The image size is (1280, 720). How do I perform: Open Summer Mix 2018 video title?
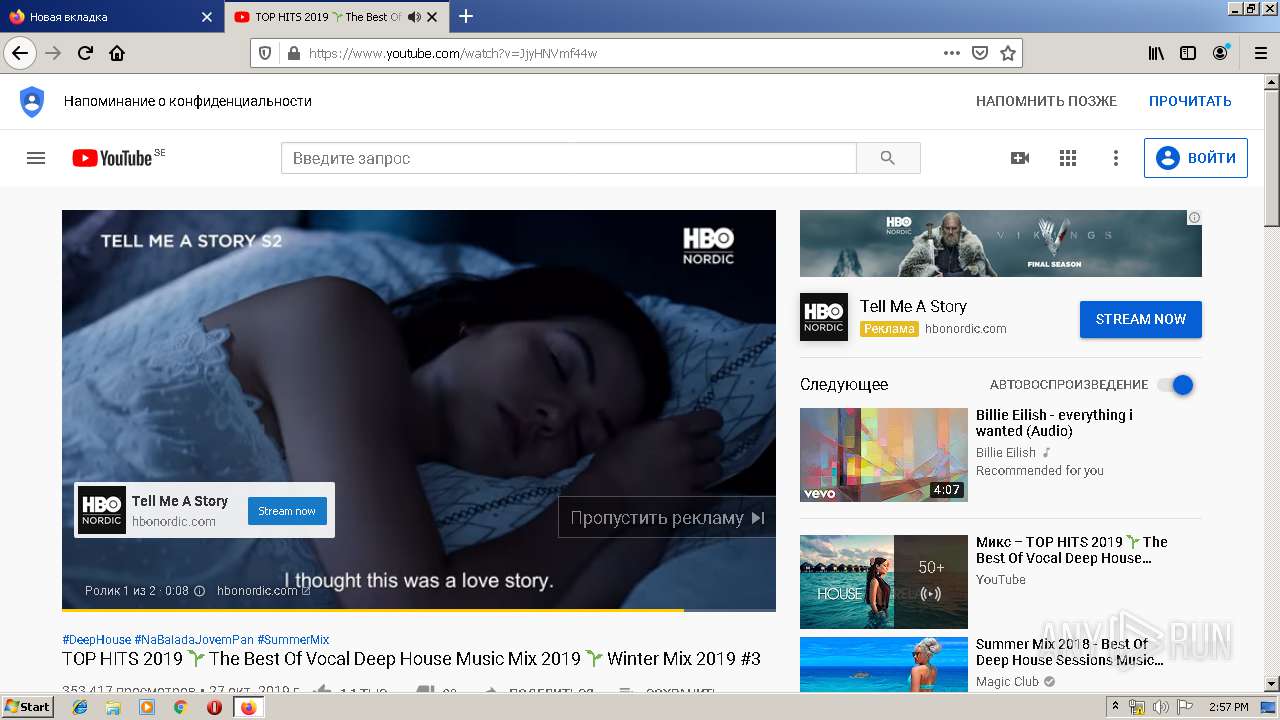tap(1070, 652)
